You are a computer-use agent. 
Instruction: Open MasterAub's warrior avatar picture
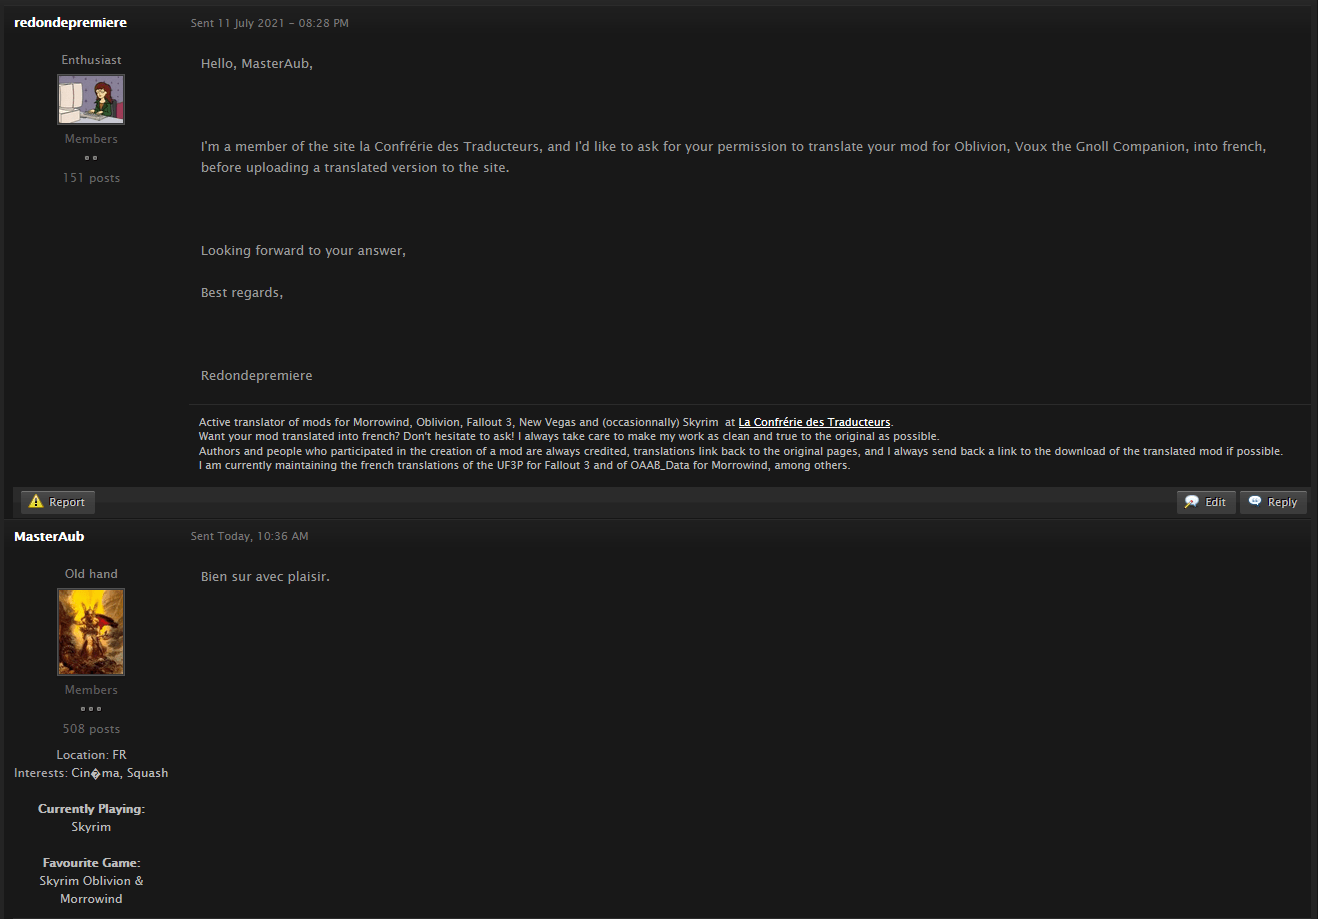coord(91,632)
